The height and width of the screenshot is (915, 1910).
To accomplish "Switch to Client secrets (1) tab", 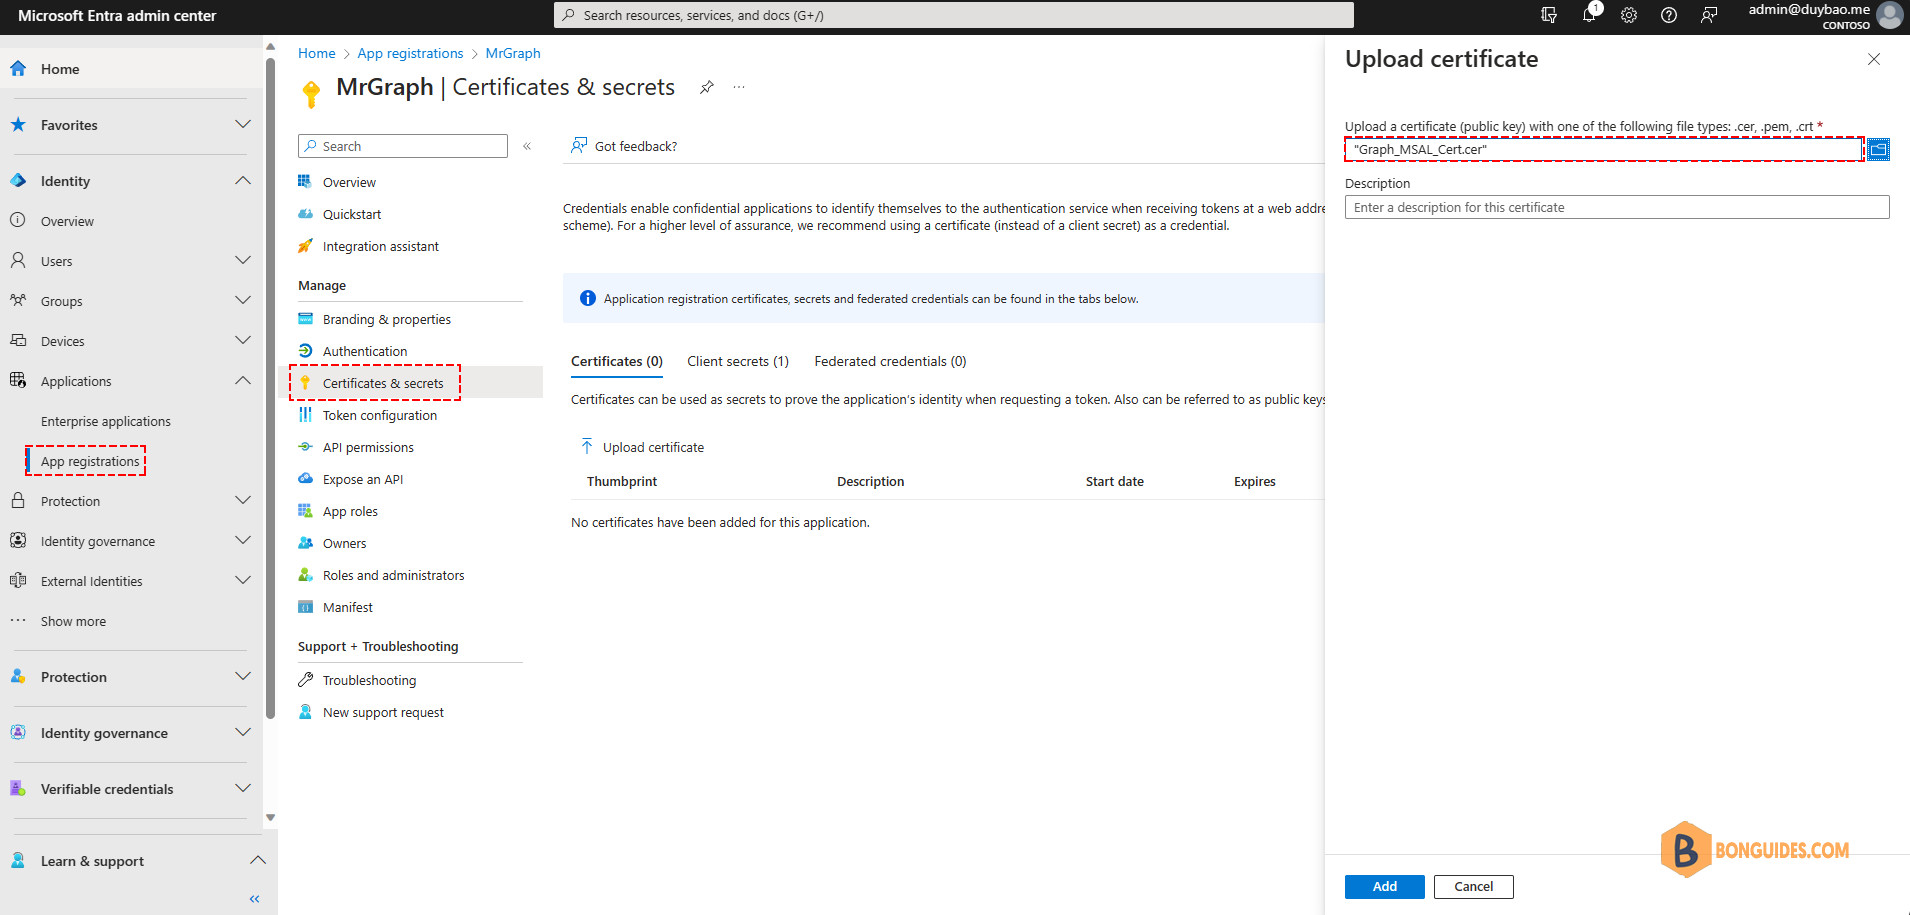I will 738,361.
